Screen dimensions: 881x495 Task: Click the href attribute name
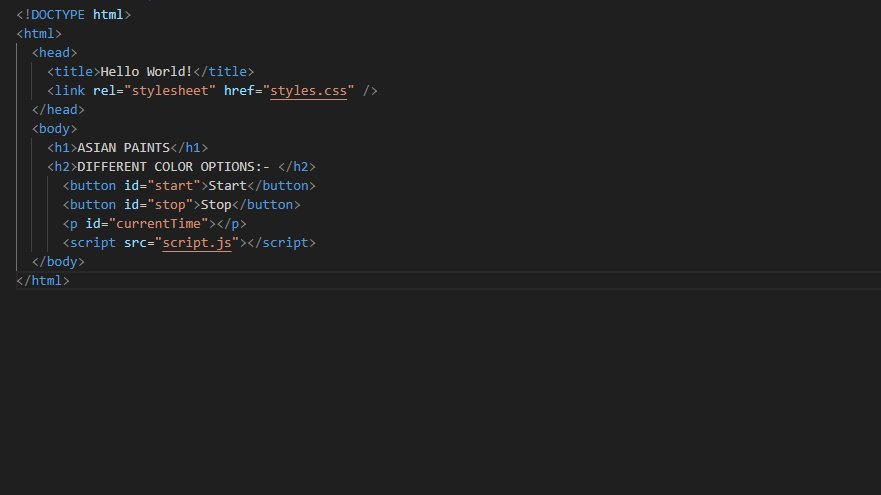pos(239,90)
